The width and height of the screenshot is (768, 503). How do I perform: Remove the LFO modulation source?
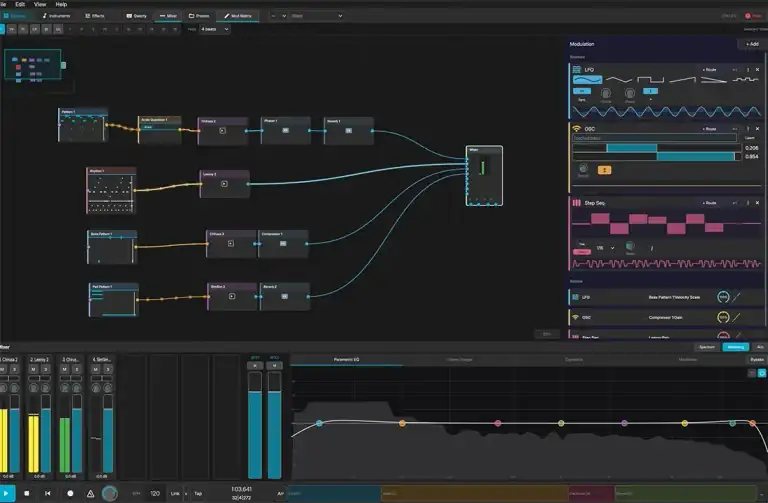tap(757, 70)
